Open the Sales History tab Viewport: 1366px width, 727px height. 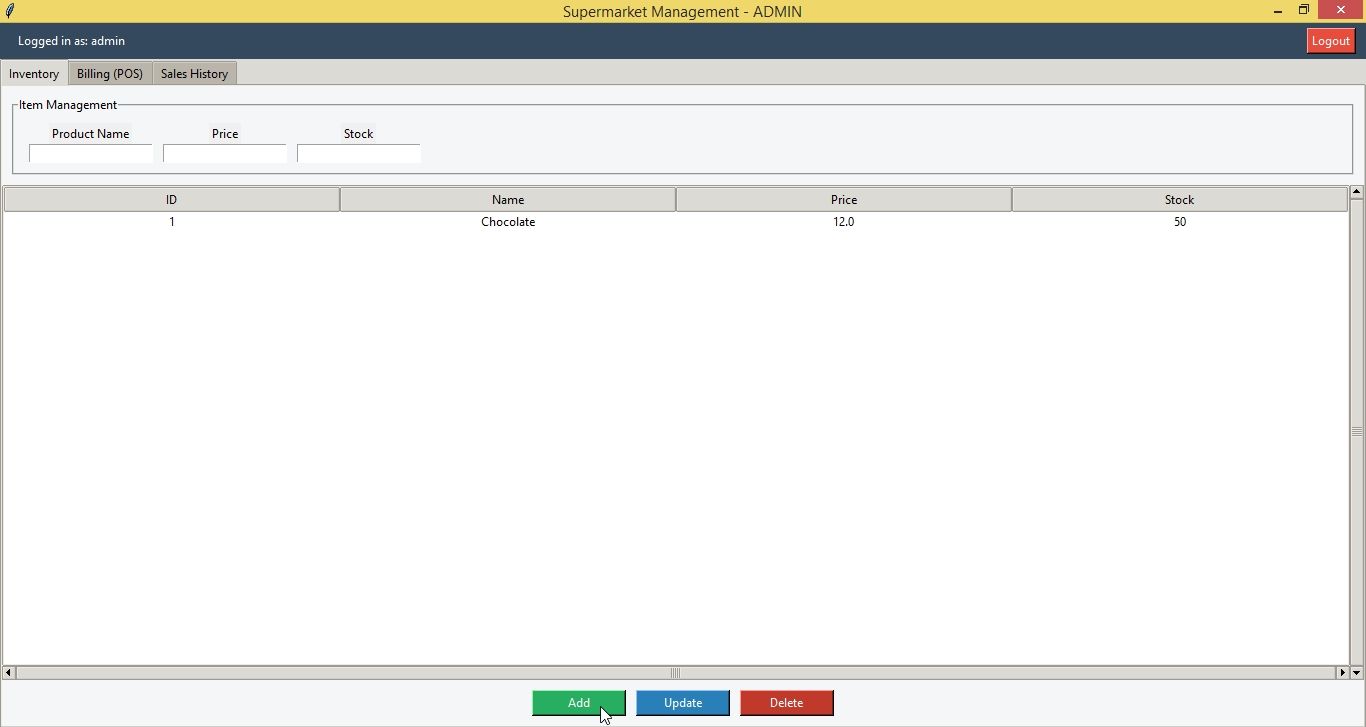194,74
